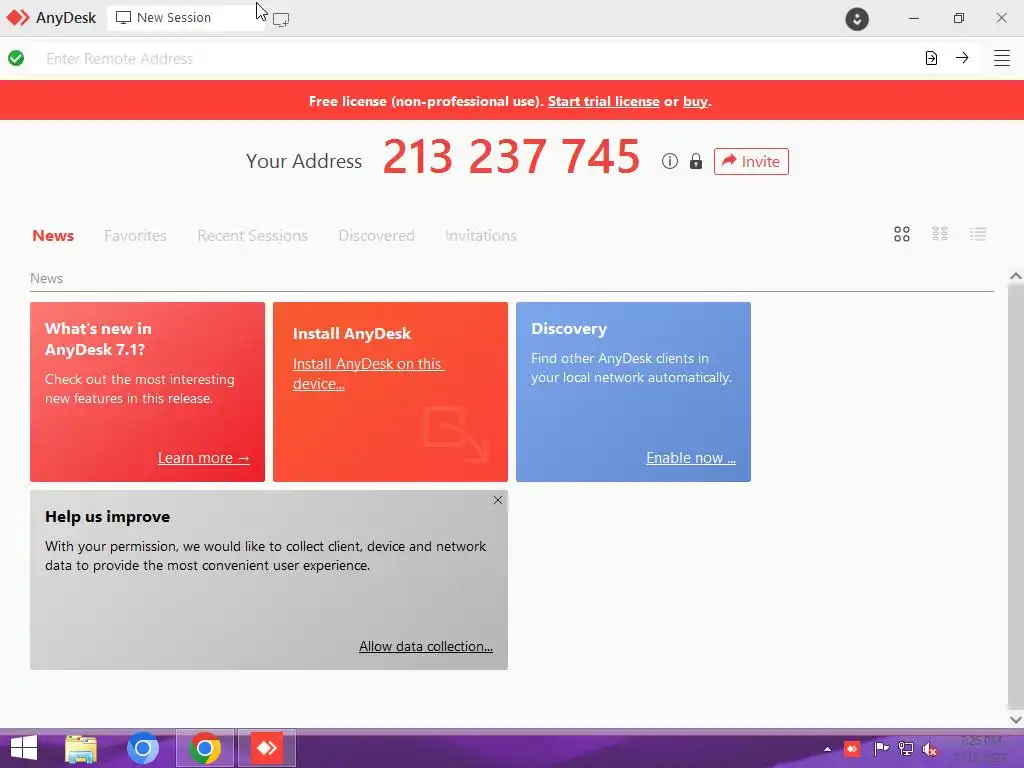Click the Install AnyDesk card heading

352,334
